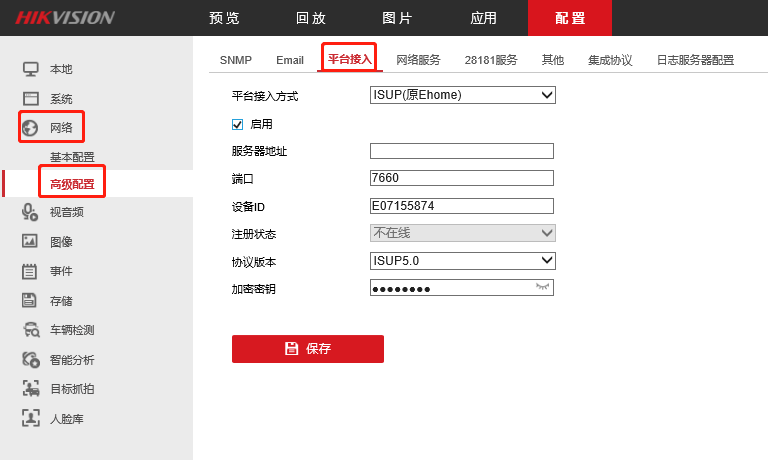Open the 本地 sidebar section
The height and width of the screenshot is (460, 768).
[x=61, y=69]
